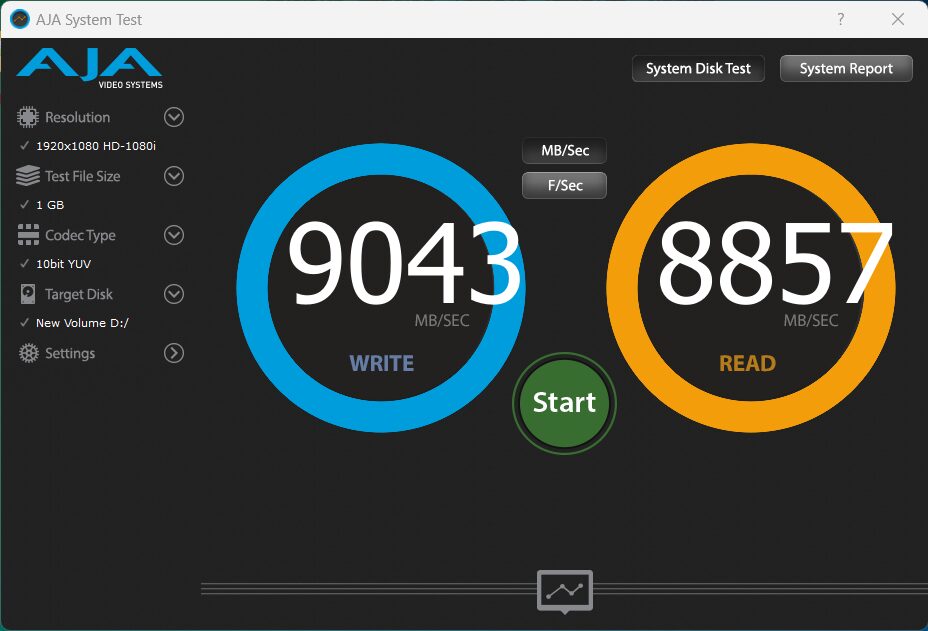
Task: Click the Target Disk label
Action: (79, 294)
